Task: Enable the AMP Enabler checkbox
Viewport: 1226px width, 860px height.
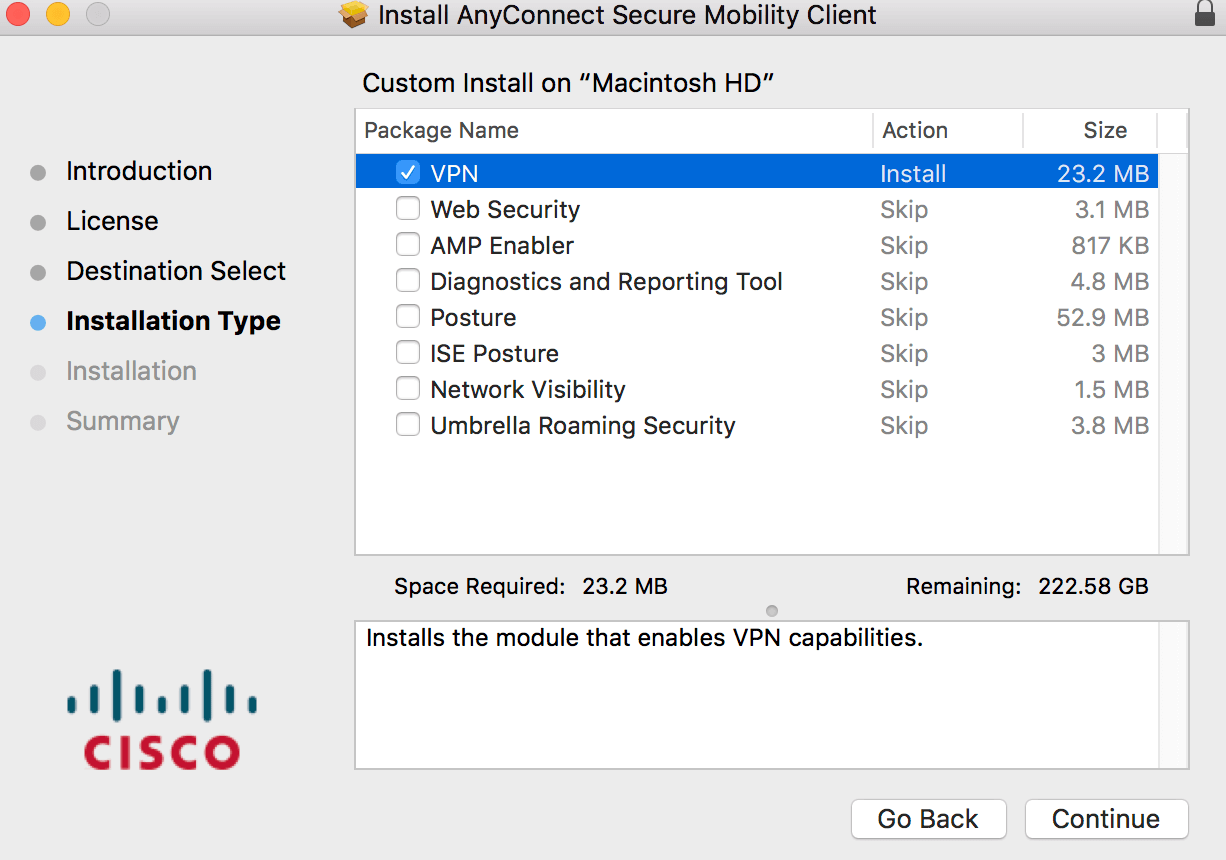Action: (408, 245)
